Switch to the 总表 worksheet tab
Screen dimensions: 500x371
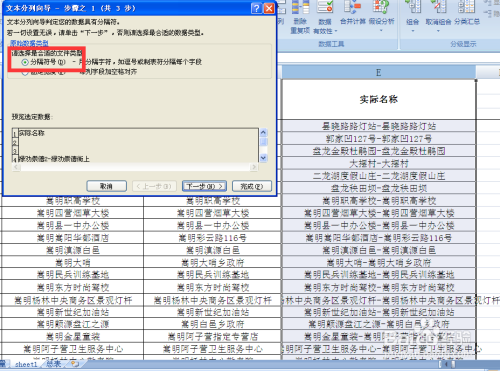[54, 364]
